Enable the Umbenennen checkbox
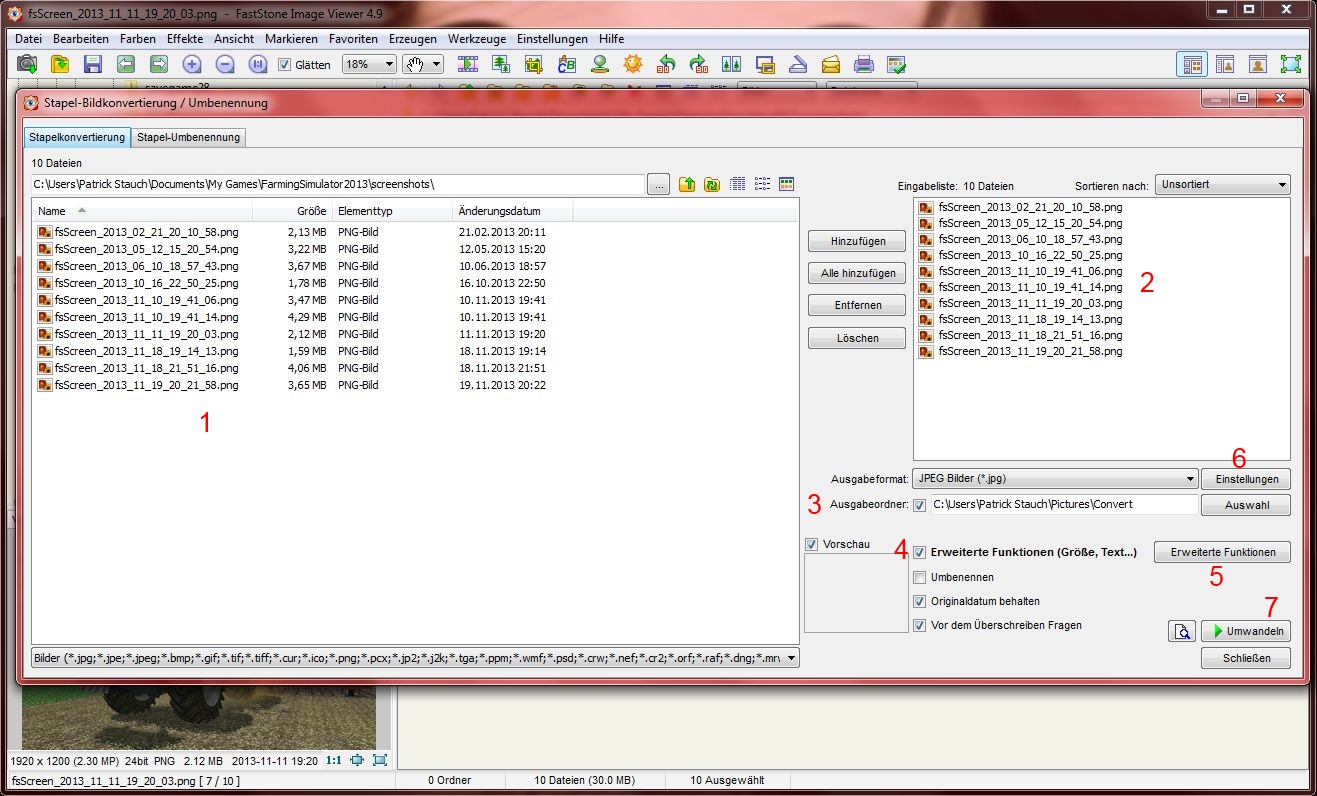The image size is (1317, 796). click(920, 577)
